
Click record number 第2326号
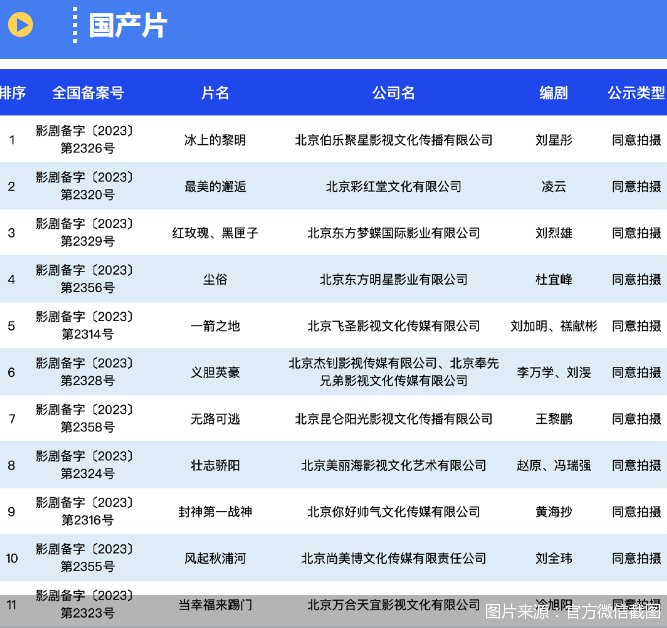(88, 148)
